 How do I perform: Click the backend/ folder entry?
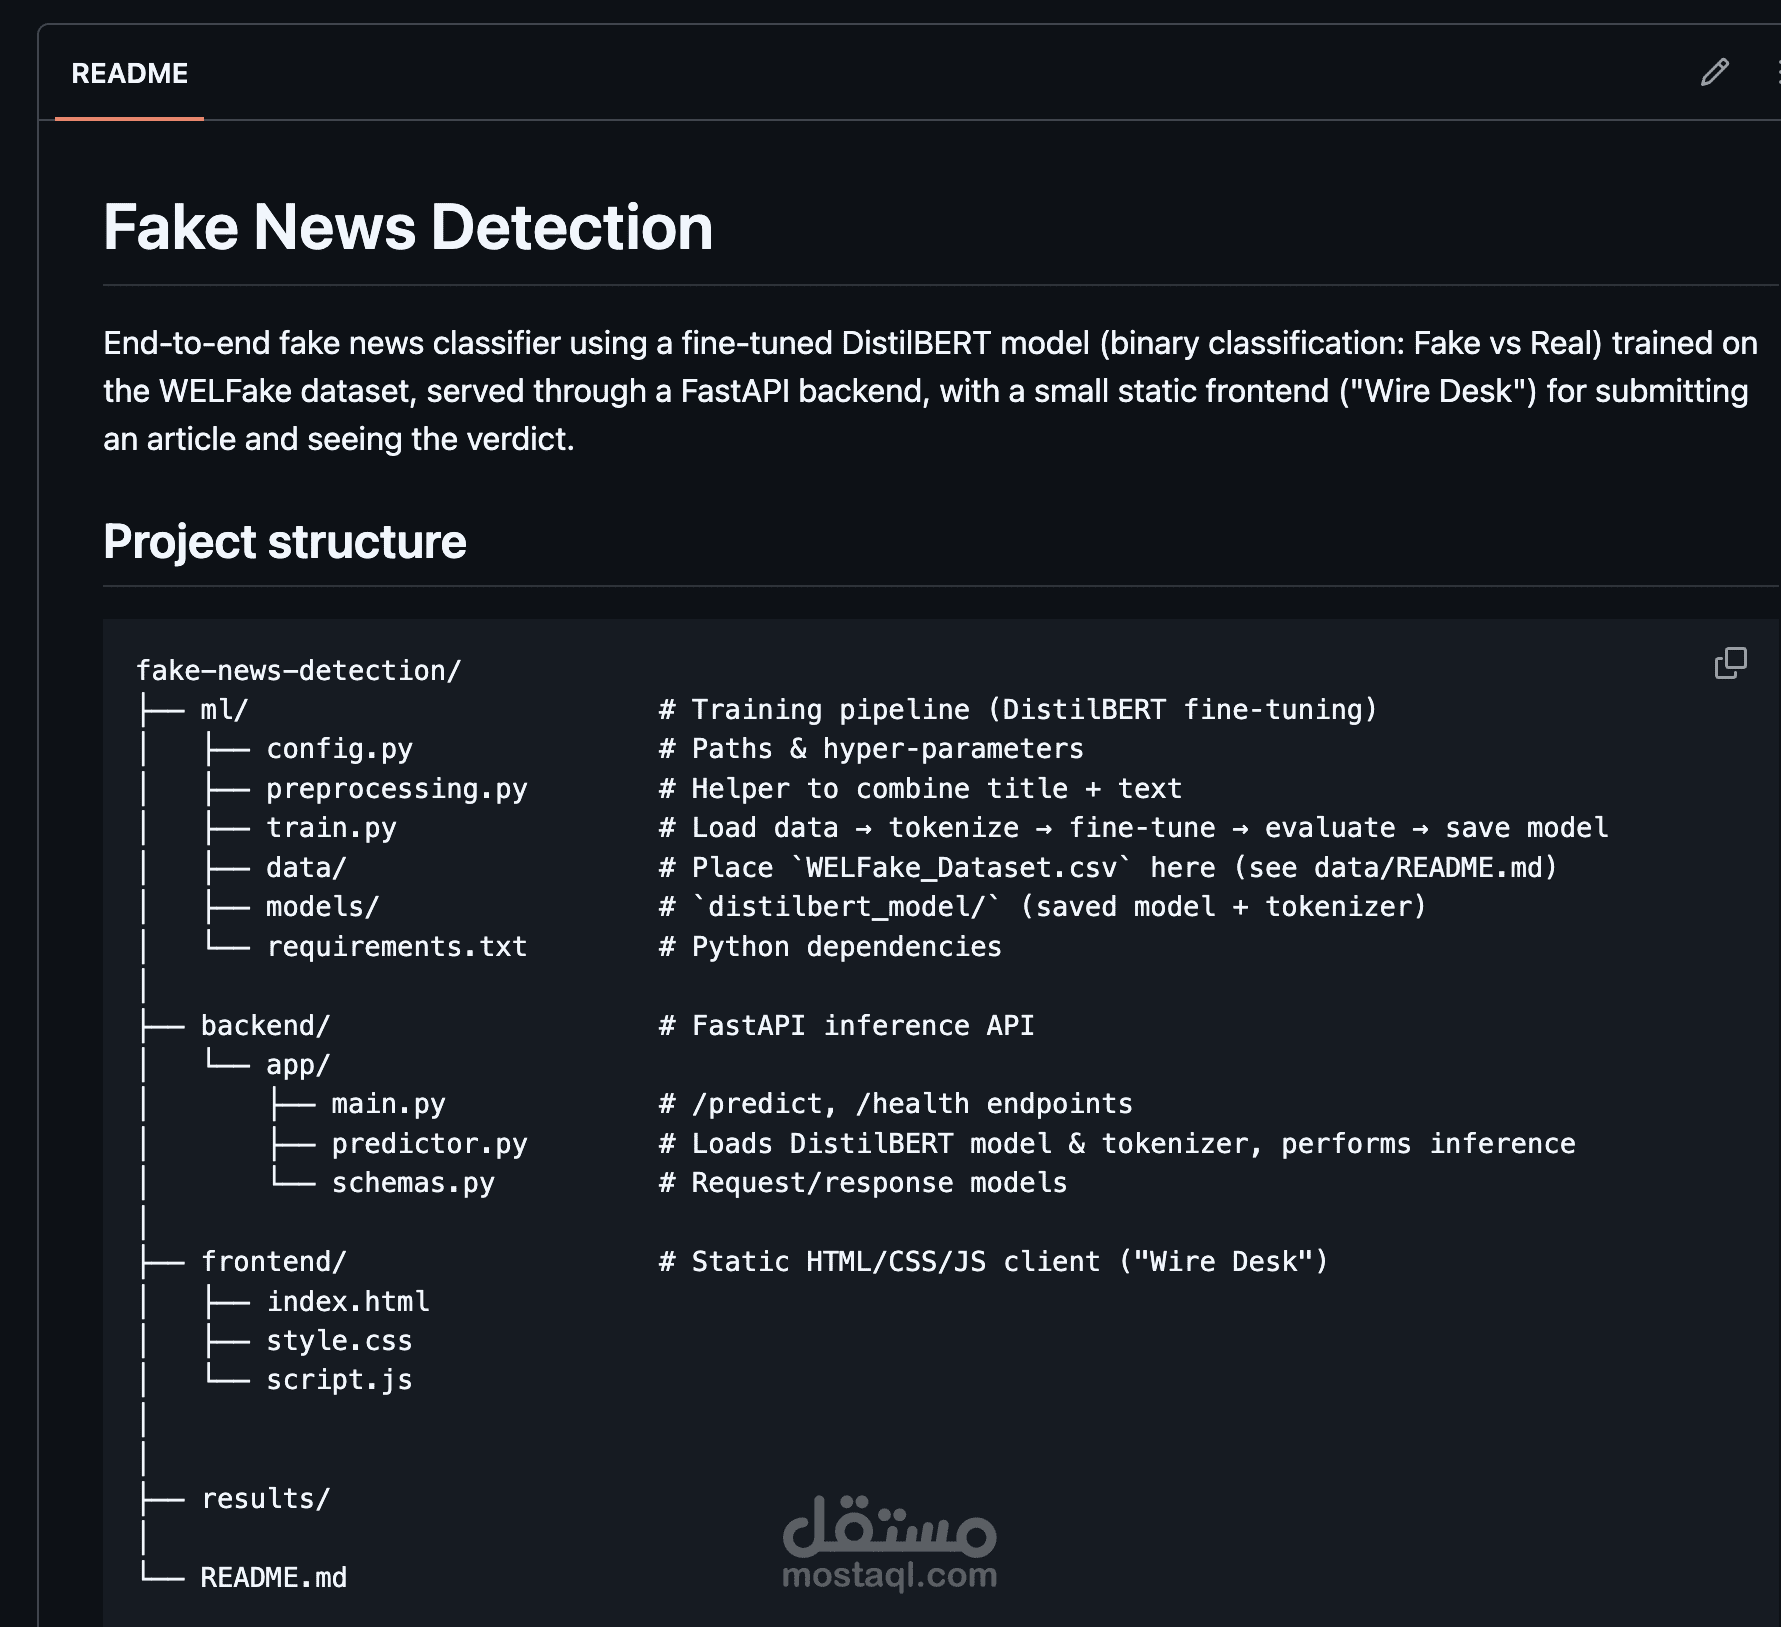pyautogui.click(x=265, y=1026)
